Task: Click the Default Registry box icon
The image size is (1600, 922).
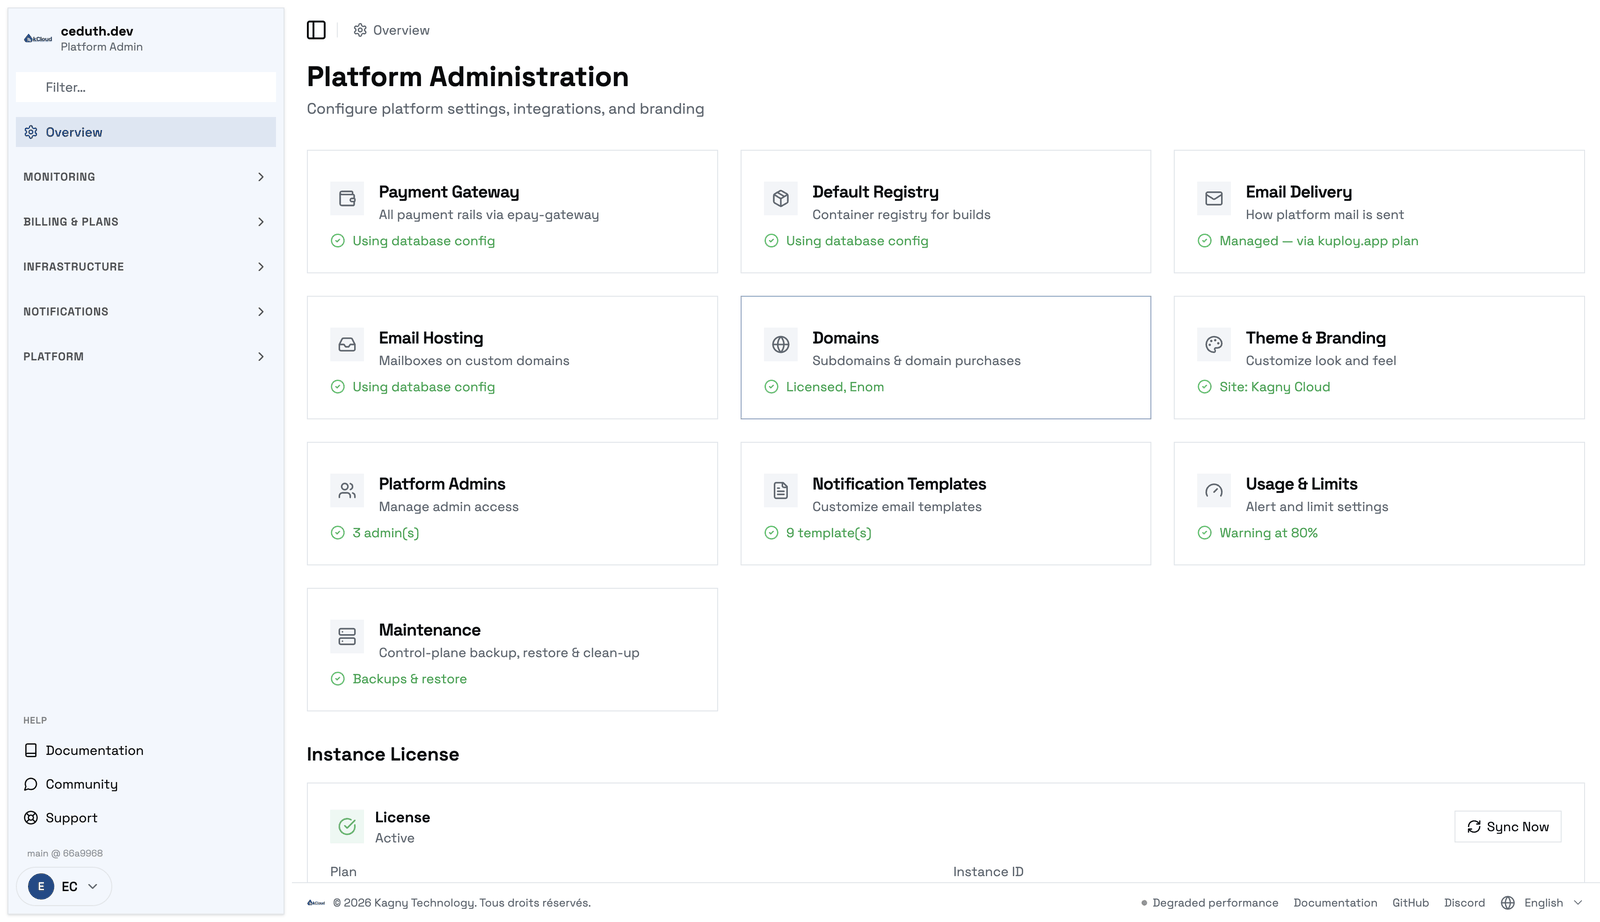Action: [x=781, y=198]
